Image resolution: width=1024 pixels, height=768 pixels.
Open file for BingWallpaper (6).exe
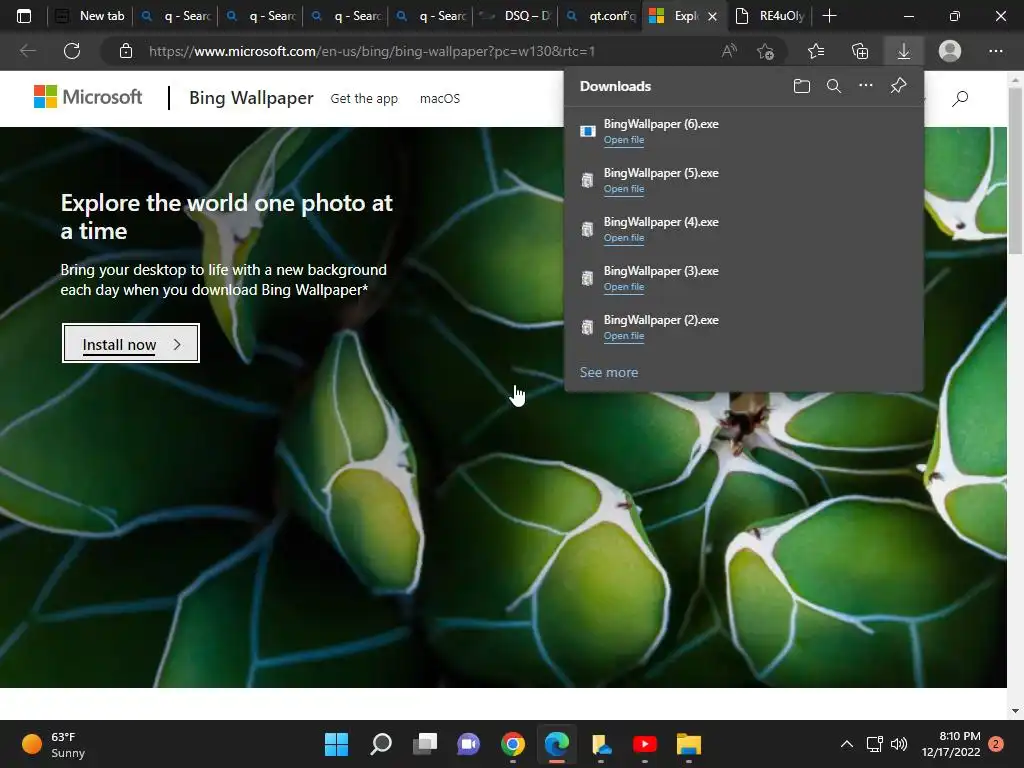(x=624, y=140)
